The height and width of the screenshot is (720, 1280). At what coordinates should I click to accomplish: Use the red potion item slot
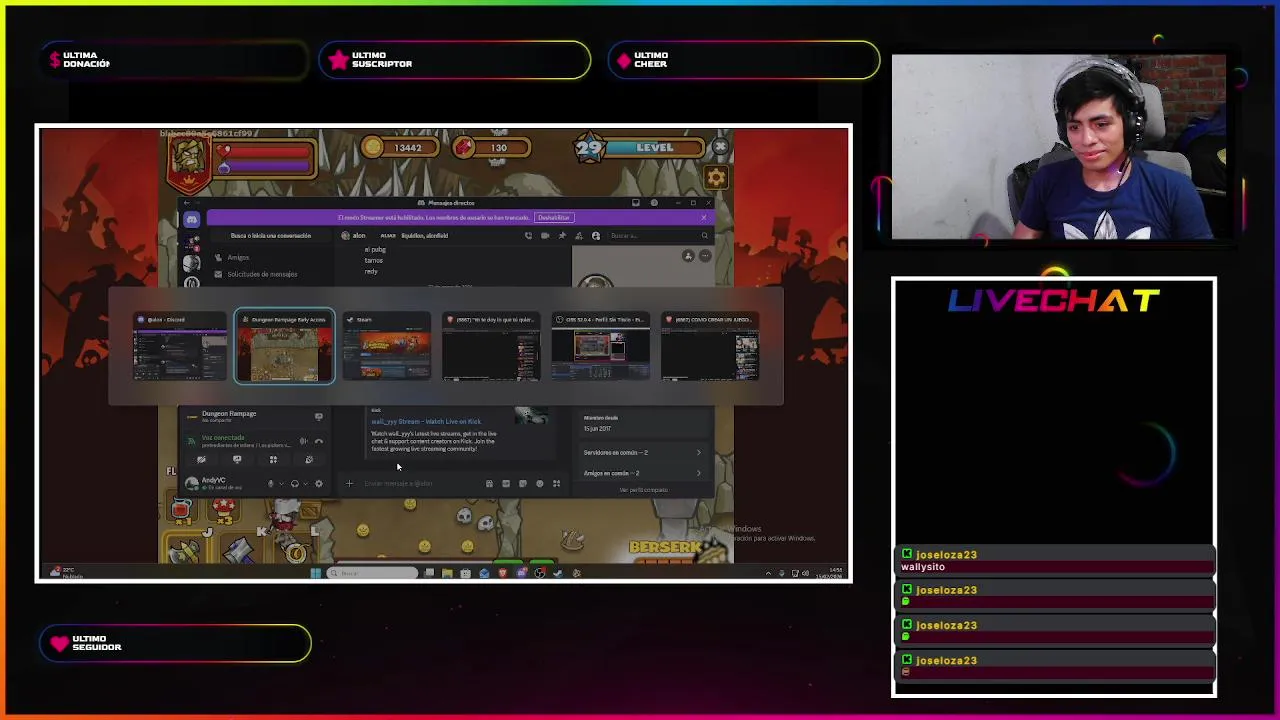181,510
